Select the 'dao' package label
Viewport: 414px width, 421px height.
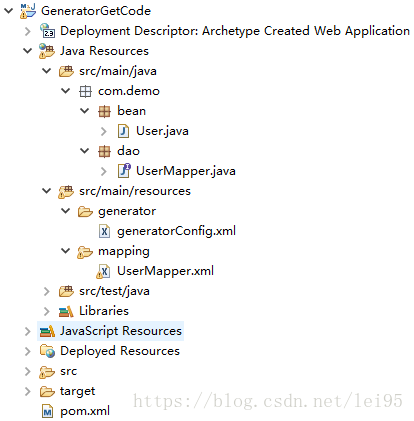[129, 151]
